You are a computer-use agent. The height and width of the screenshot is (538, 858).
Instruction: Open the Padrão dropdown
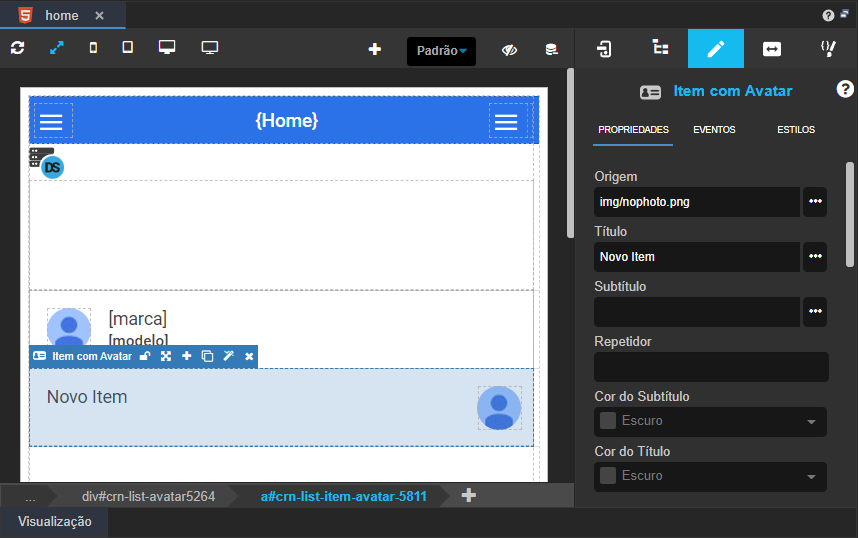pos(441,51)
